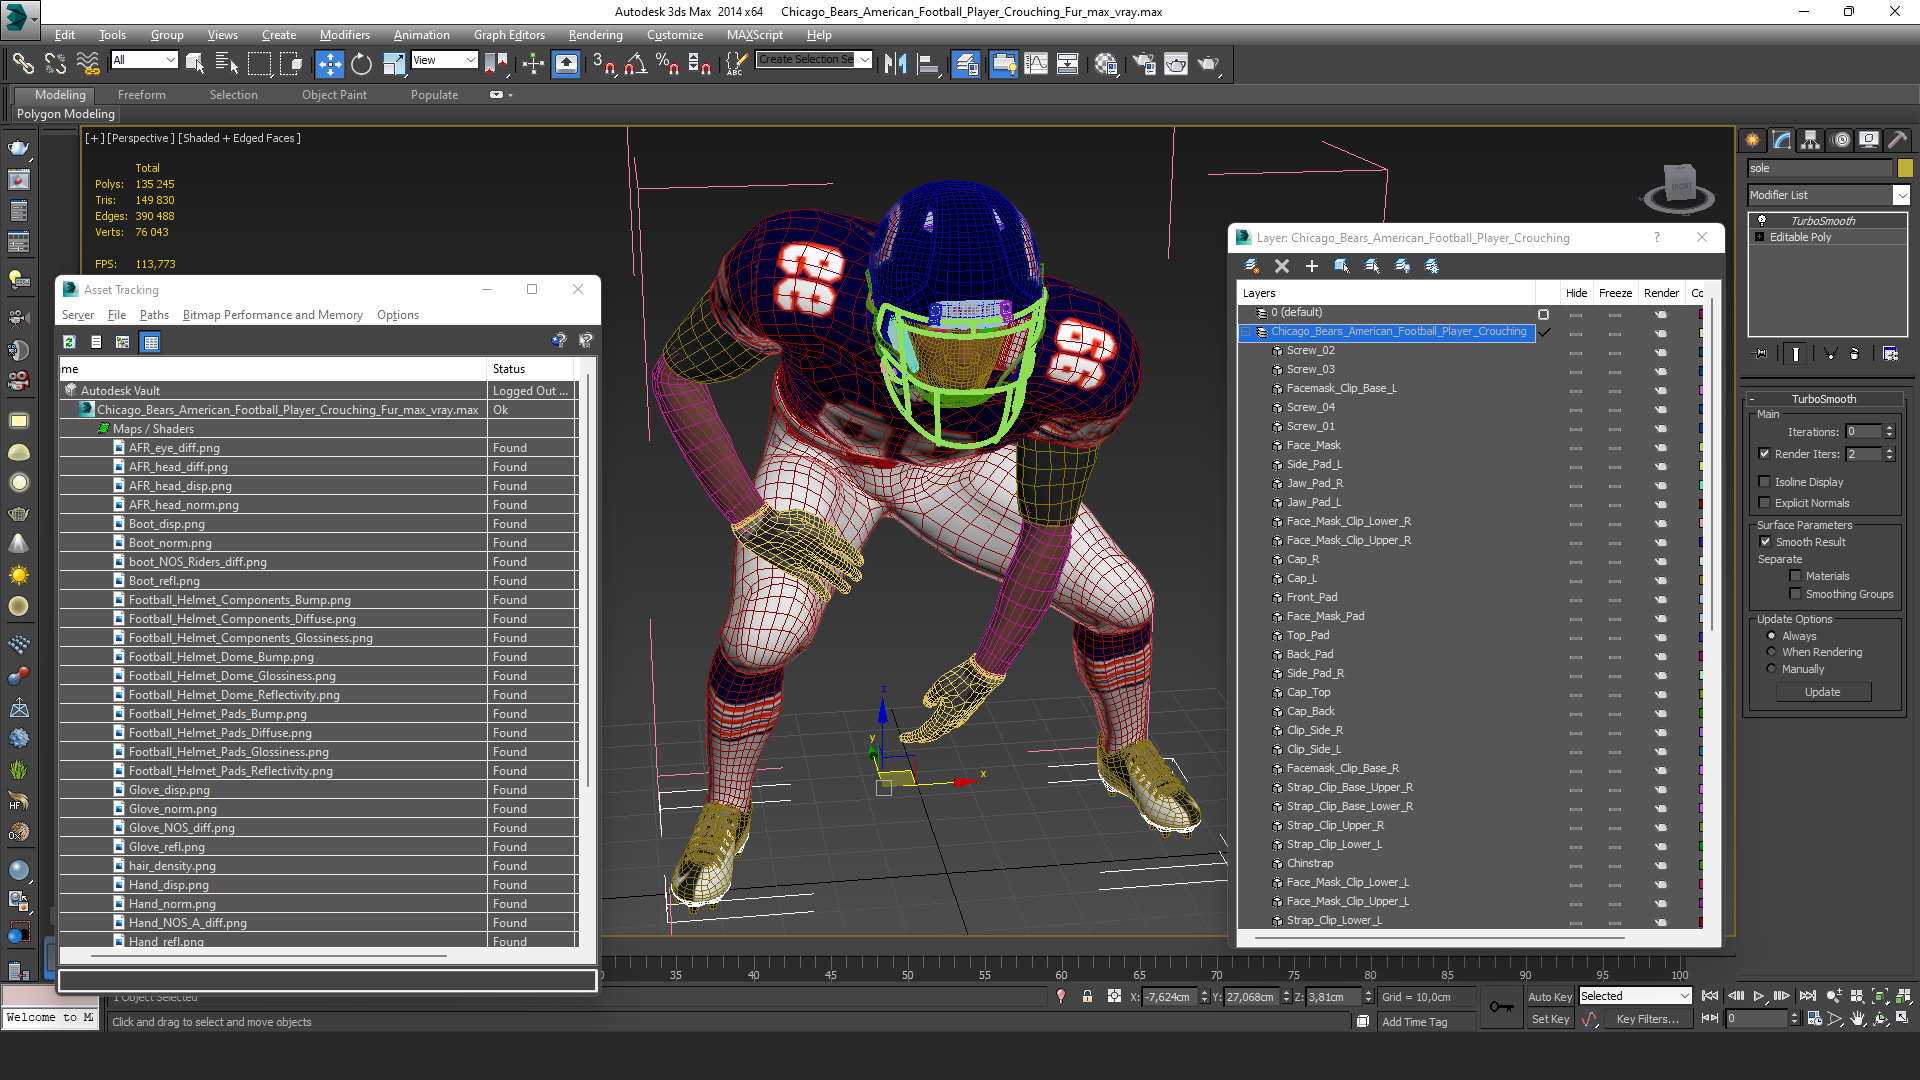Viewport: 1920px width, 1080px height.
Task: Add selected objects to layer plus icon
Action: 1312,266
